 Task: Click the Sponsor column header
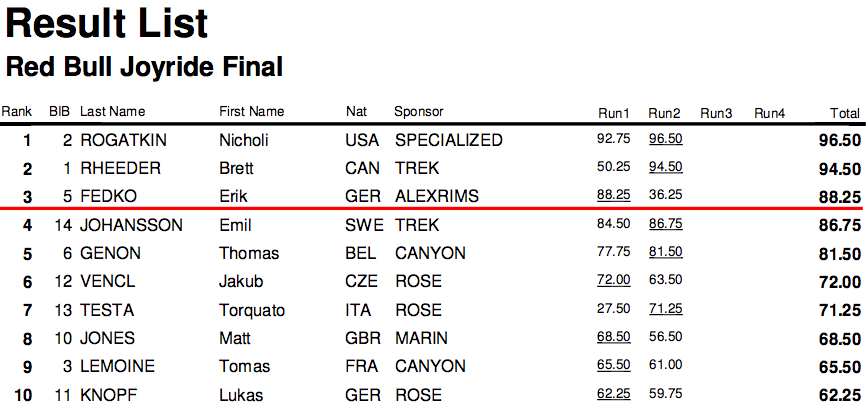[x=418, y=112]
